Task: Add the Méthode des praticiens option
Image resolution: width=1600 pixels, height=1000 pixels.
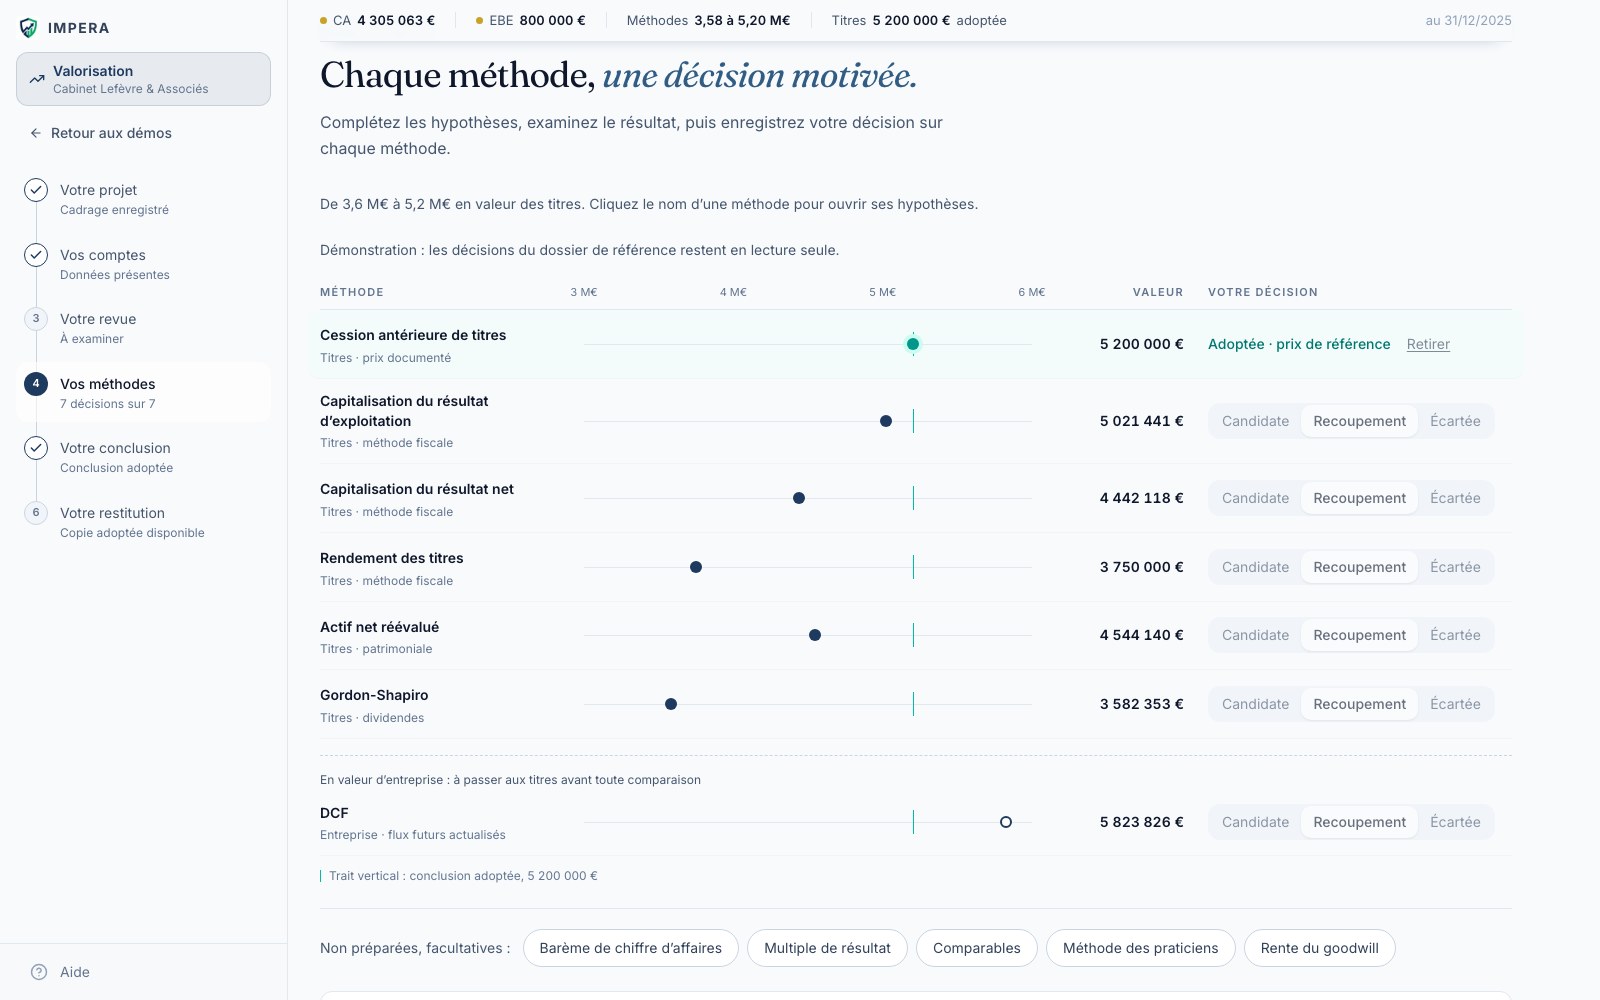Action: 1140,948
